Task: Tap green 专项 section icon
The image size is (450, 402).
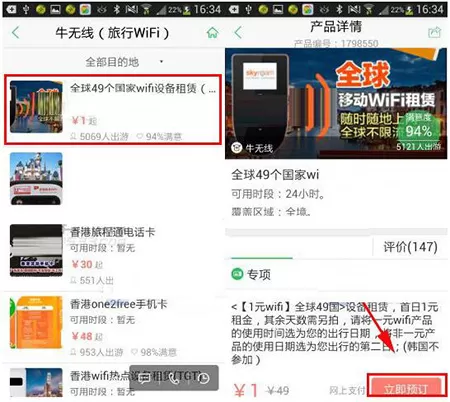Action: (x=237, y=274)
